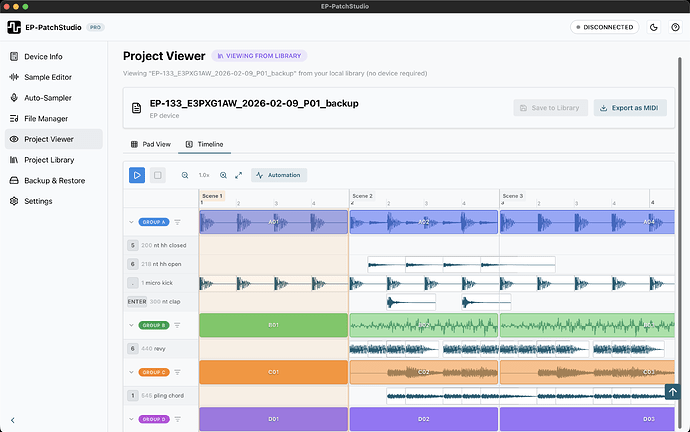Select the Scene 2 timeline marker
The width and height of the screenshot is (690, 432).
click(362, 196)
